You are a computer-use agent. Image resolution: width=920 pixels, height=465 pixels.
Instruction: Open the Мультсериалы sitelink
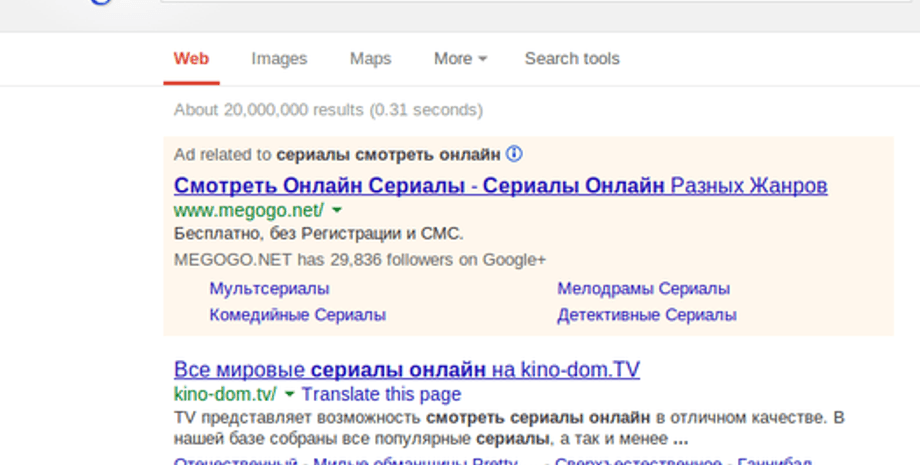pyautogui.click(x=269, y=289)
